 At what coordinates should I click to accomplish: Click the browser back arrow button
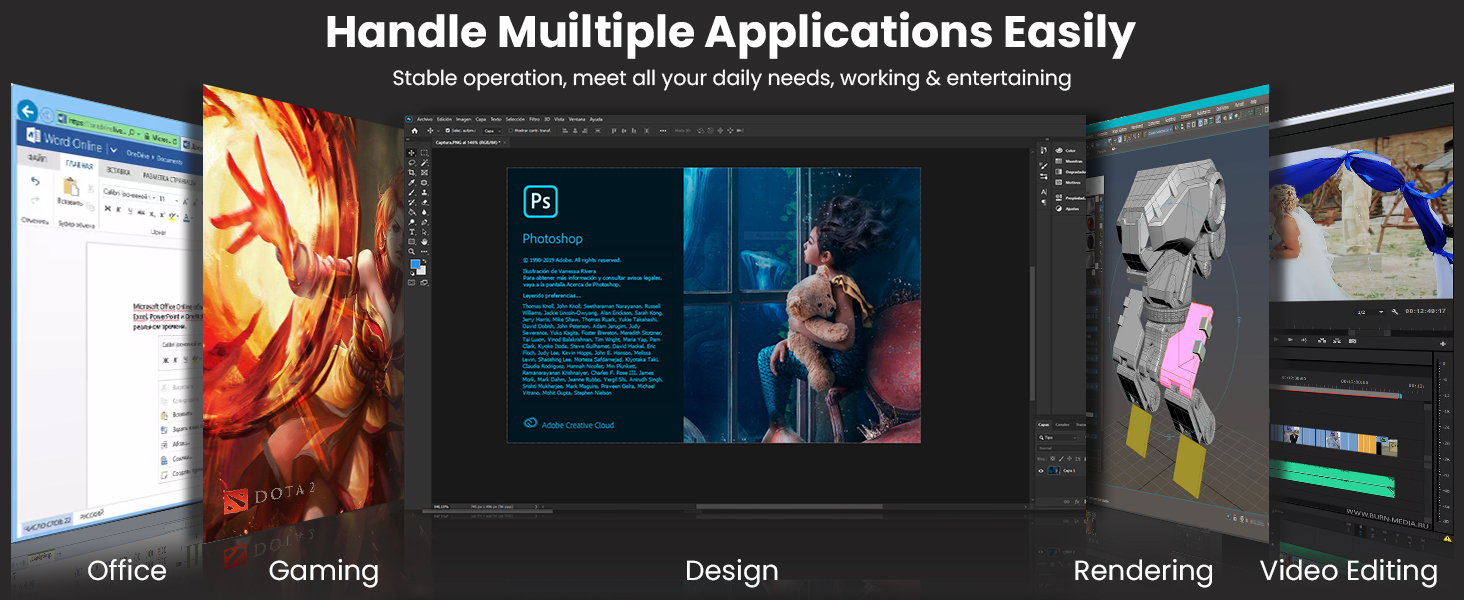(x=27, y=111)
